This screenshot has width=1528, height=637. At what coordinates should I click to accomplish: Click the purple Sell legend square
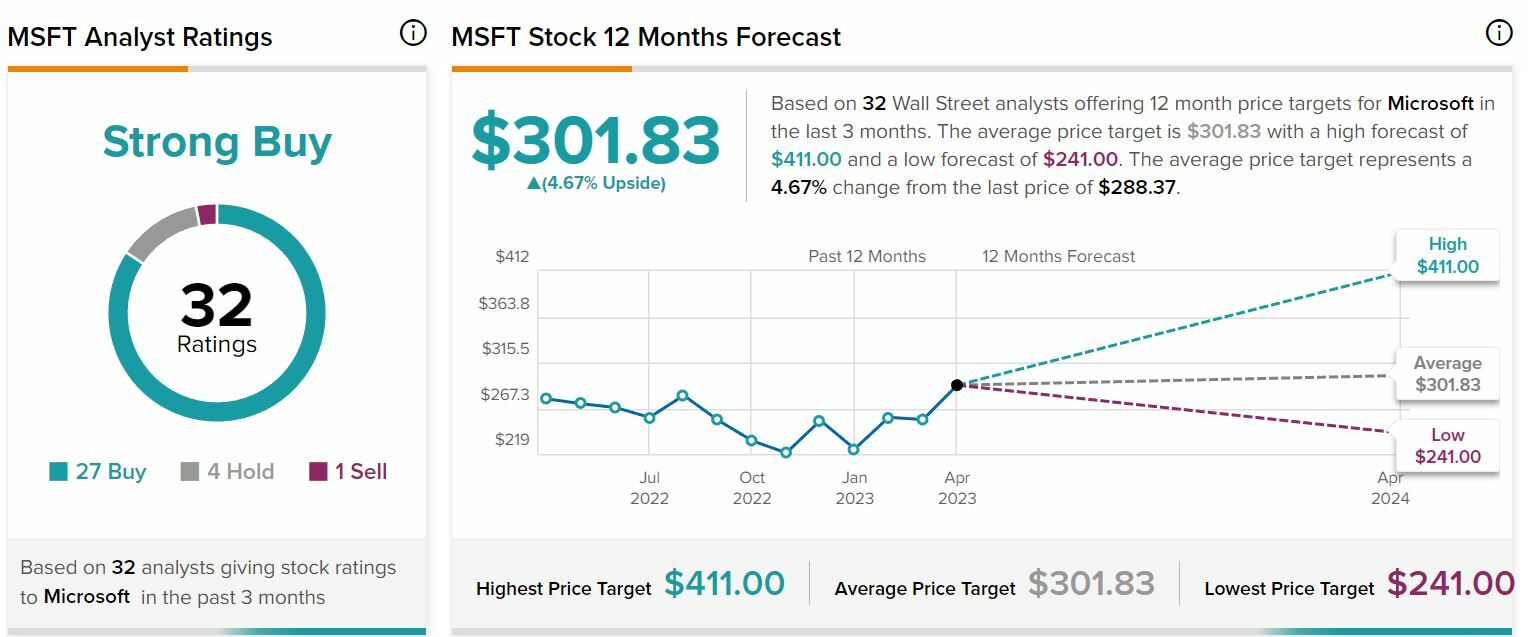pyautogui.click(x=318, y=472)
